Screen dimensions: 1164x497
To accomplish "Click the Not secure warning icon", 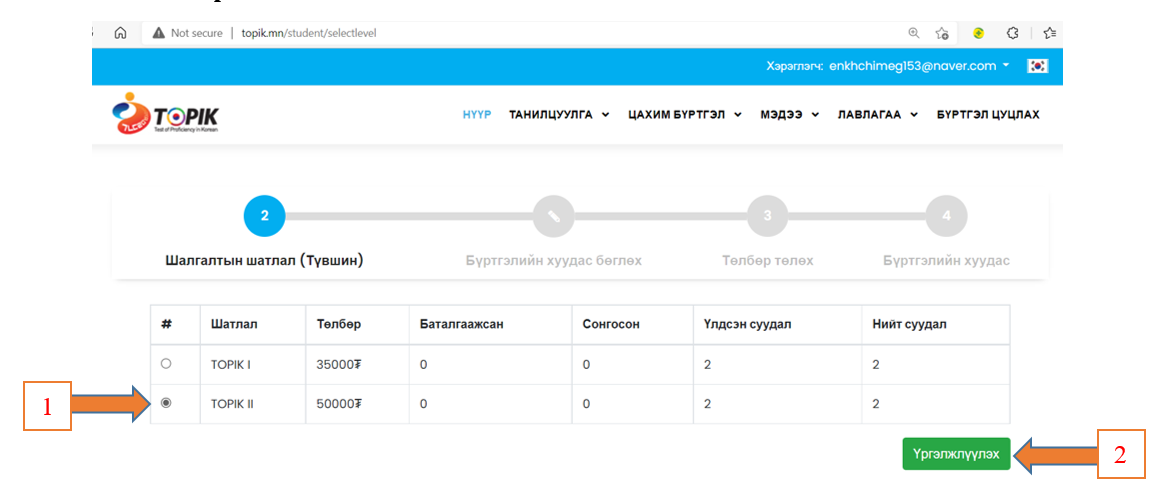I will pyautogui.click(x=159, y=33).
